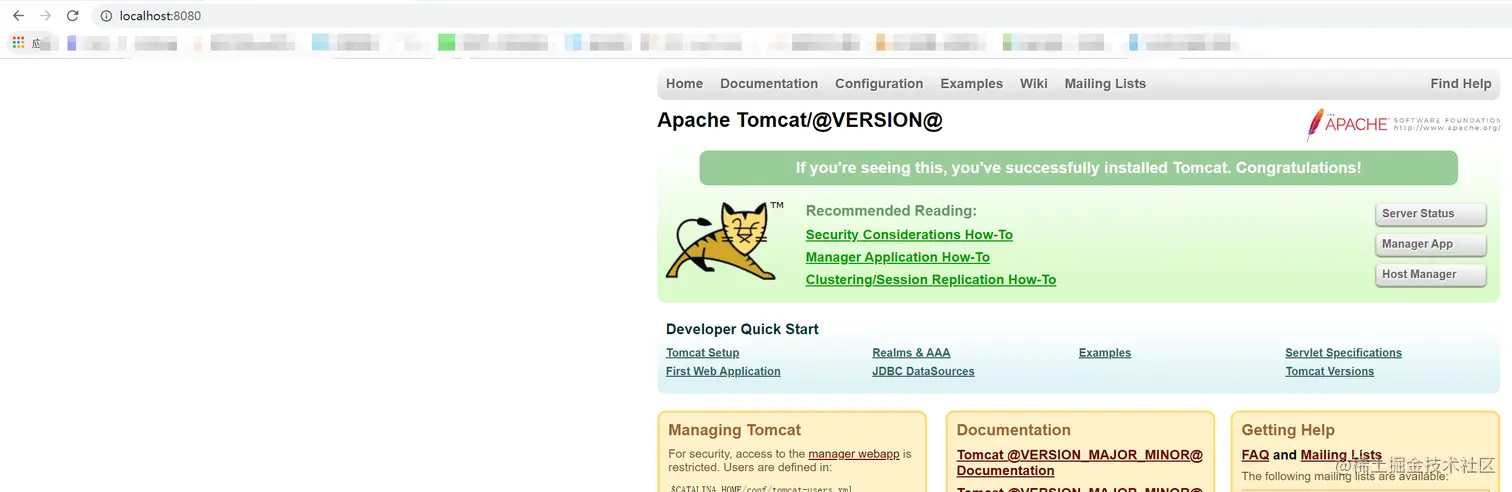The width and height of the screenshot is (1512, 492).
Task: Click the Host Manager button
Action: point(1430,274)
